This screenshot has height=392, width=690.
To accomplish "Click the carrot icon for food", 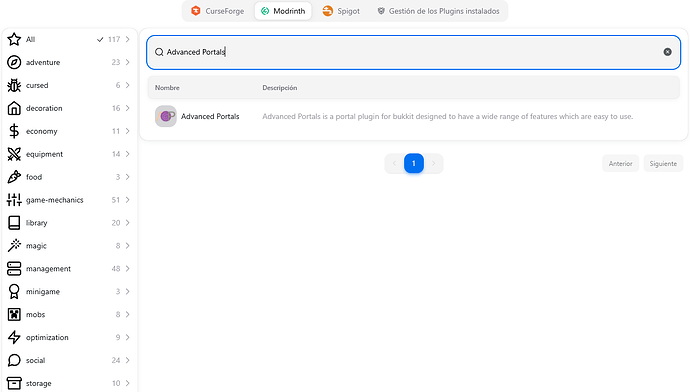I will point(14,176).
